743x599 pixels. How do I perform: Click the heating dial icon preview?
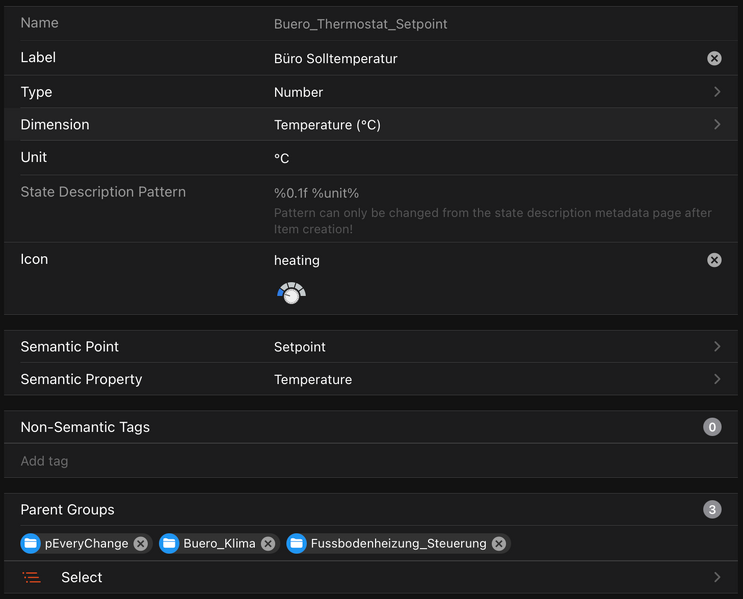(x=291, y=293)
